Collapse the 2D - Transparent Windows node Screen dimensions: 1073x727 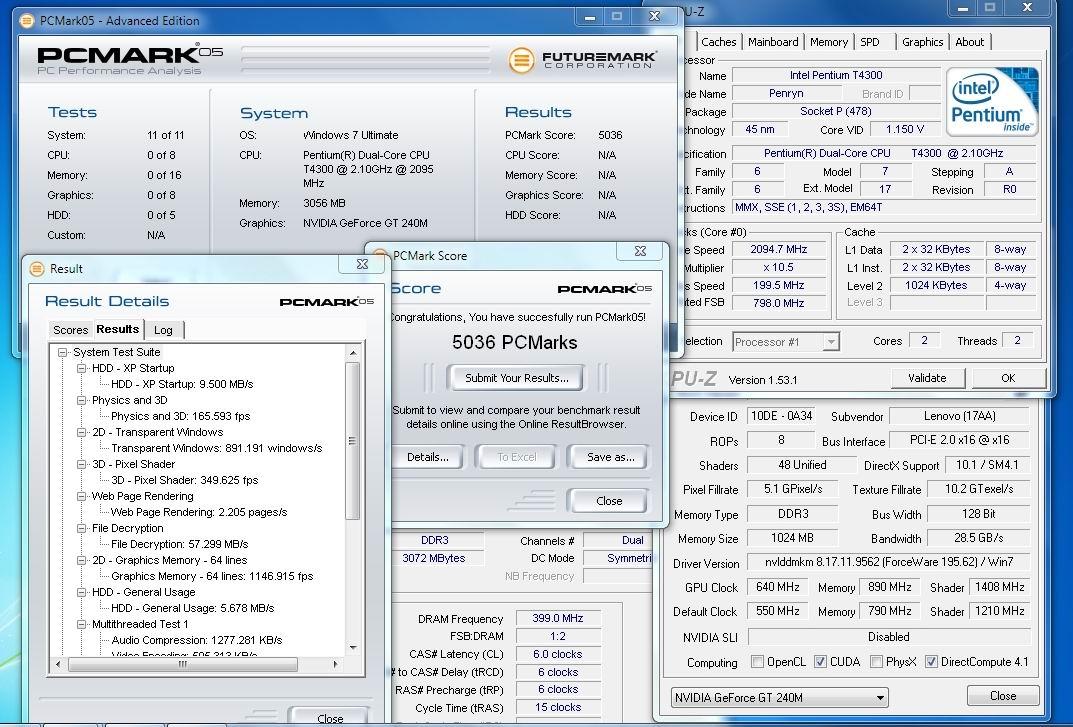(81, 433)
